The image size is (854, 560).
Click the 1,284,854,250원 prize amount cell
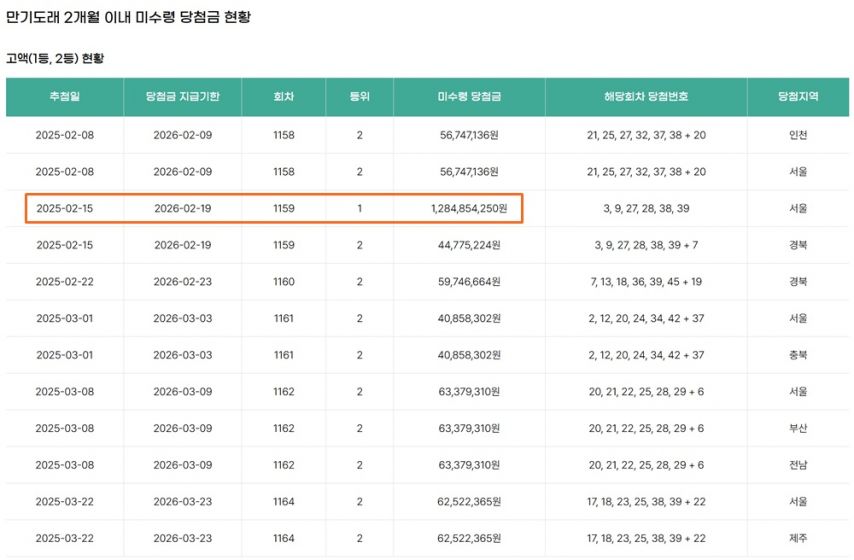469,209
